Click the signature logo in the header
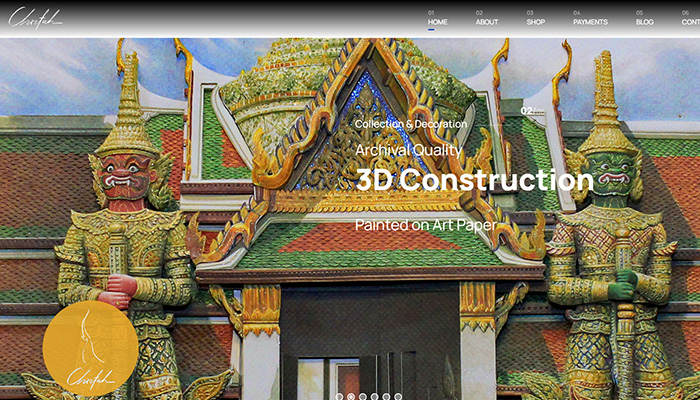 [36, 17]
